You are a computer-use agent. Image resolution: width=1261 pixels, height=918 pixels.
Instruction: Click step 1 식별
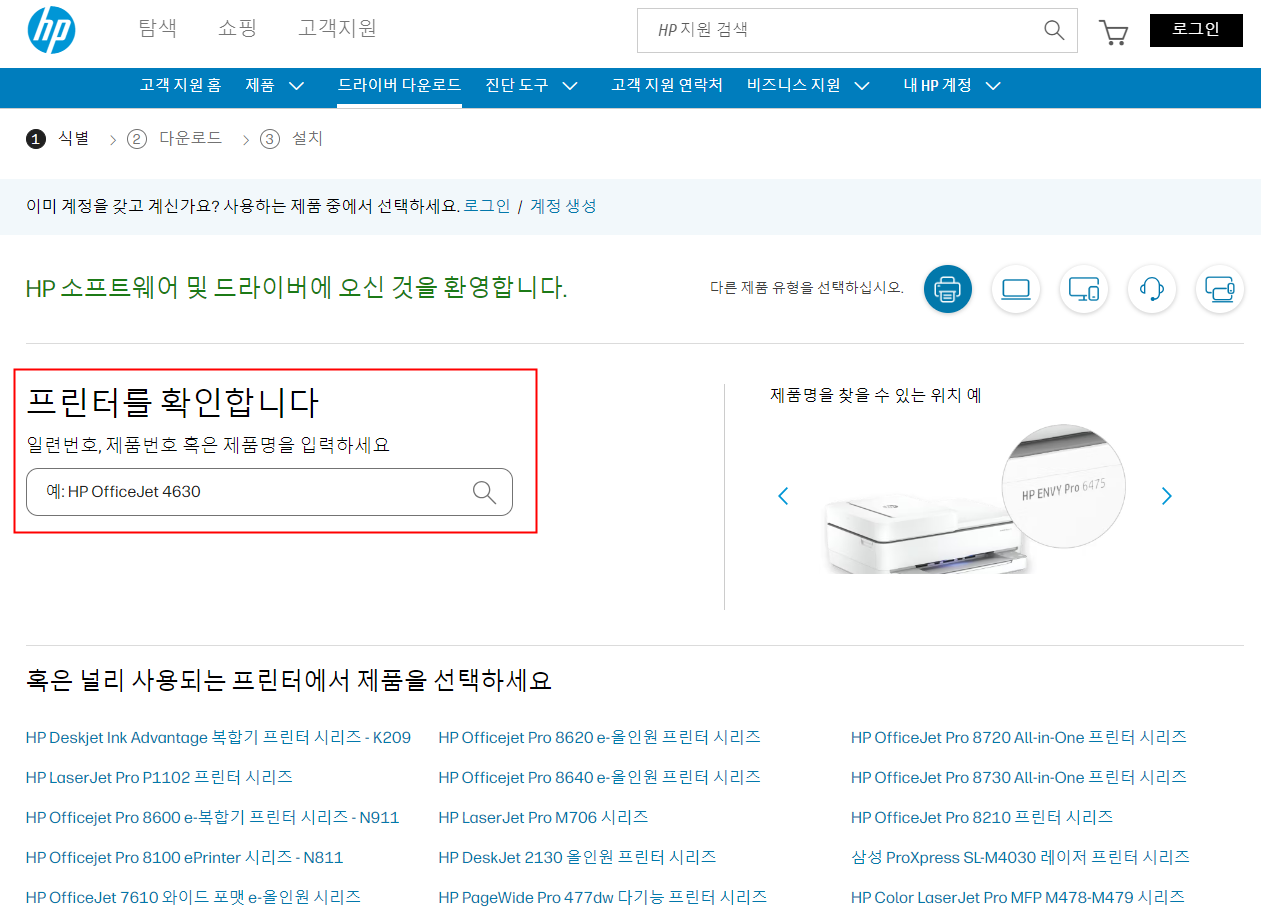coord(58,139)
